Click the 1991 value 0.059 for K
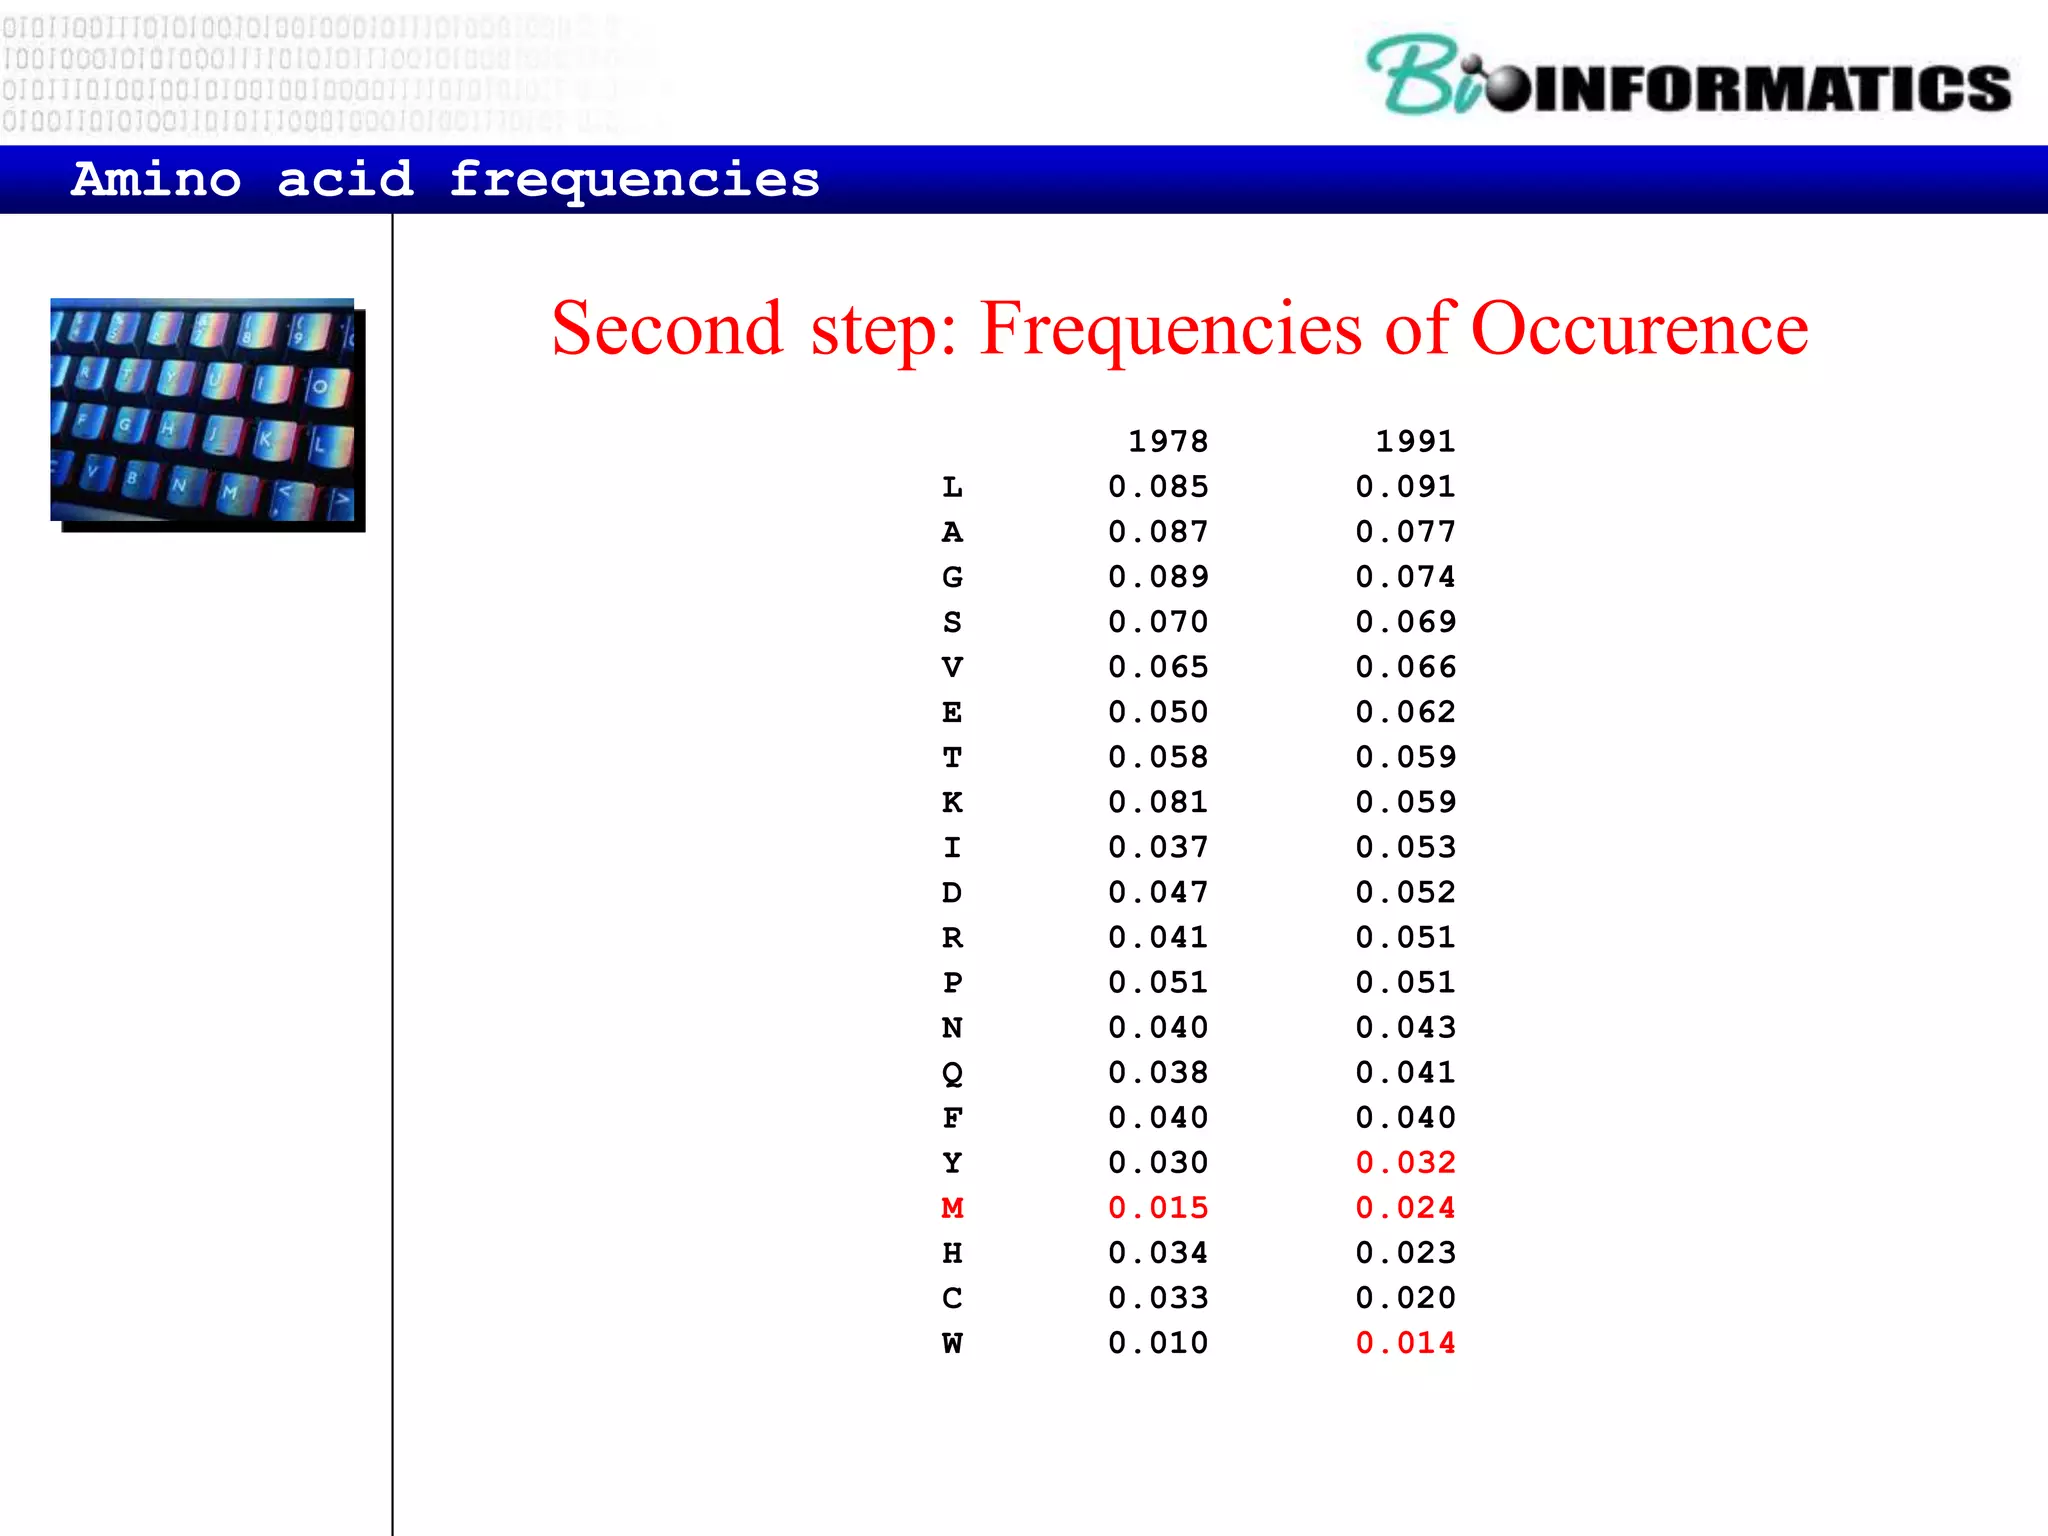The image size is (2048, 1536). 1405,802
